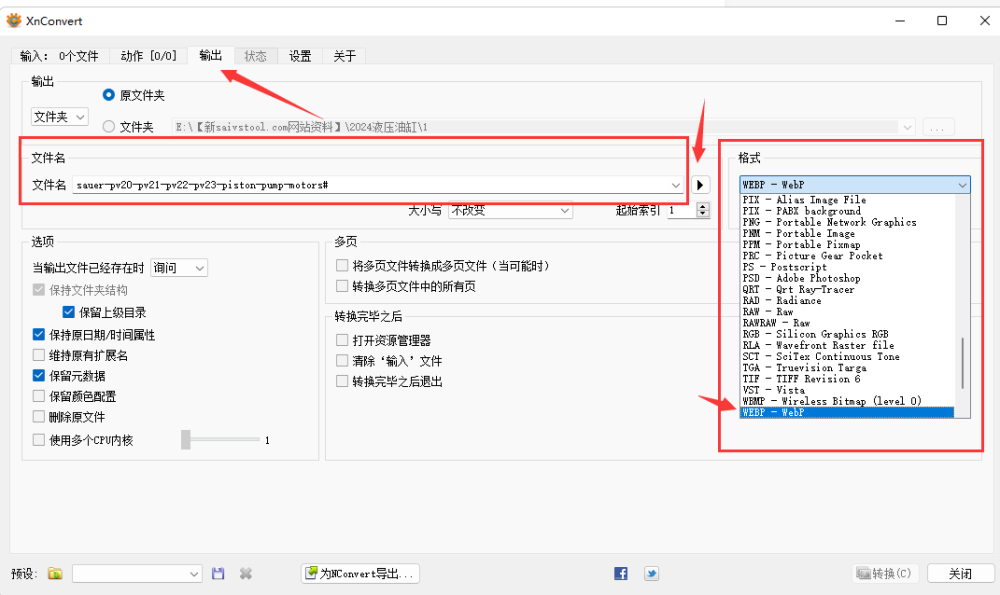Toggle 保持原日期/时间属性 checkbox
This screenshot has height=595, width=1000.
pyautogui.click(x=39, y=334)
